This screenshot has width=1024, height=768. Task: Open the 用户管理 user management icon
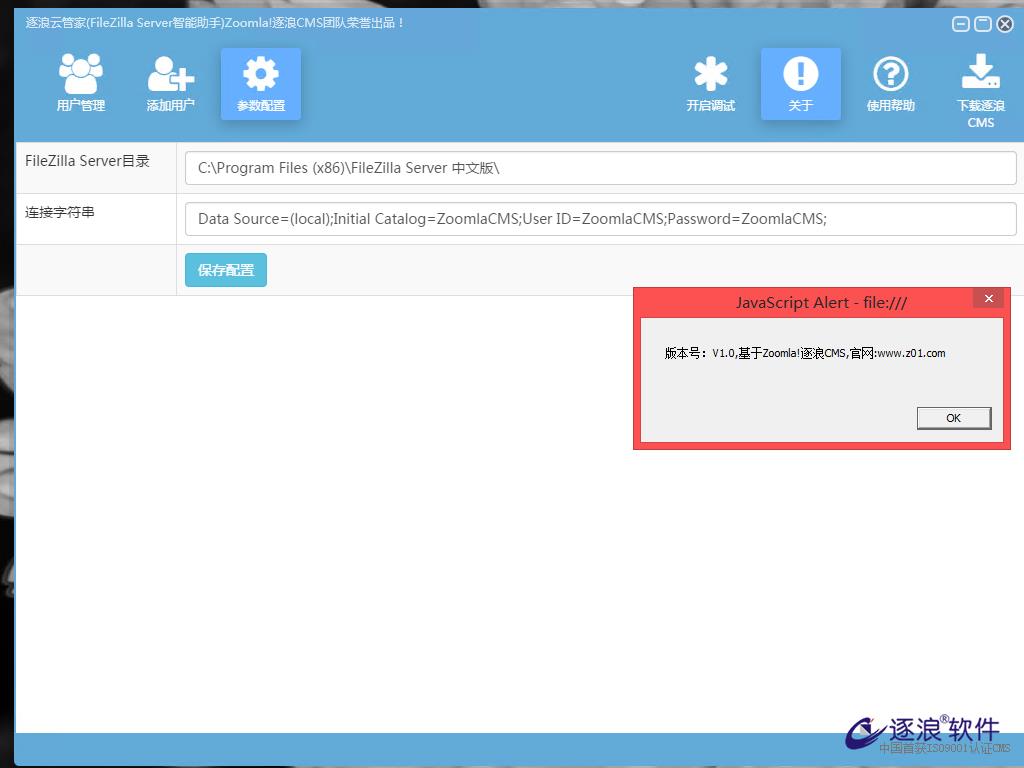point(80,84)
